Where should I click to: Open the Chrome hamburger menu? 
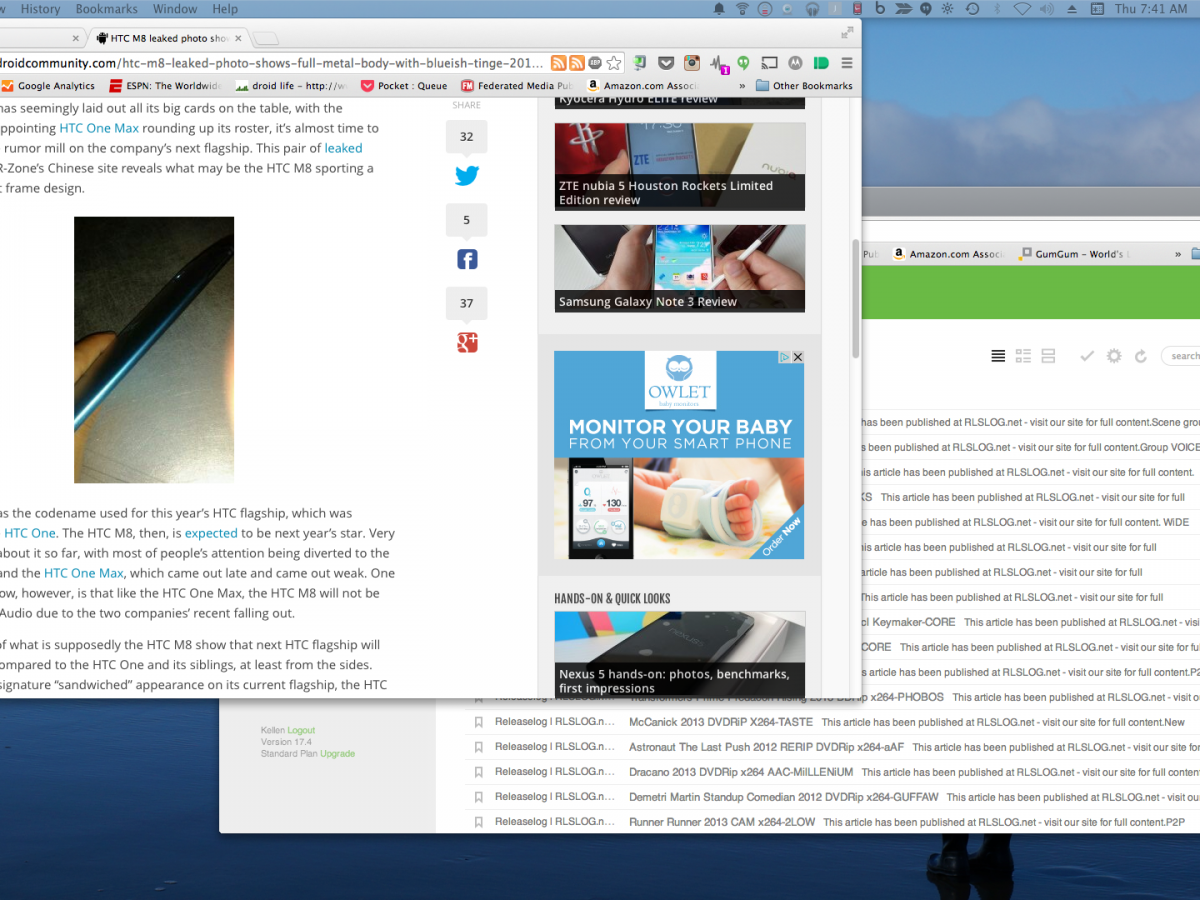click(847, 63)
